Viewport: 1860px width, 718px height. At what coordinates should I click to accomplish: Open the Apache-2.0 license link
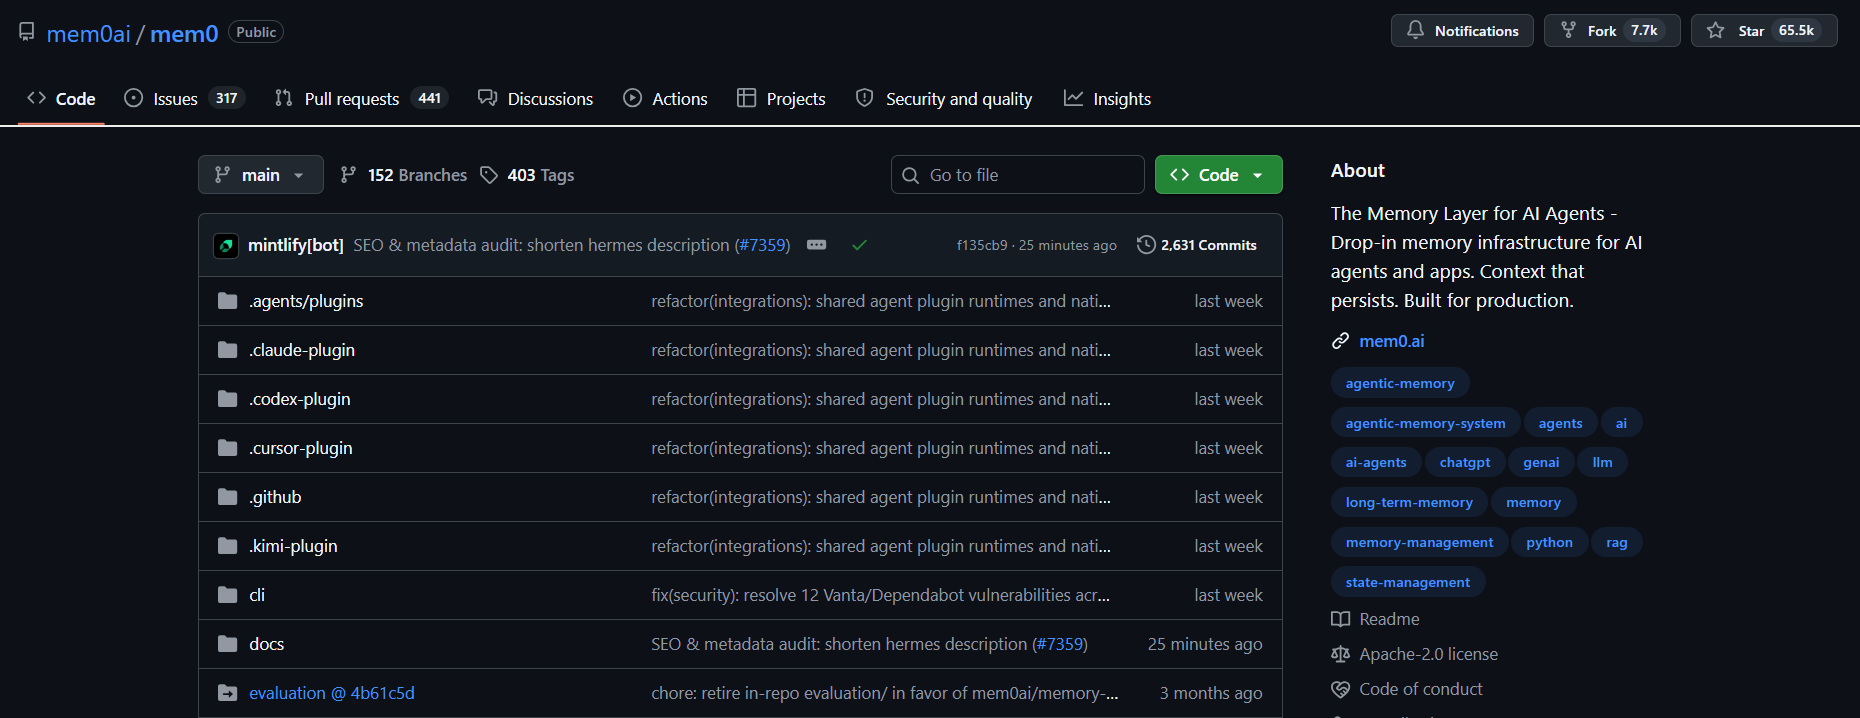point(1428,654)
